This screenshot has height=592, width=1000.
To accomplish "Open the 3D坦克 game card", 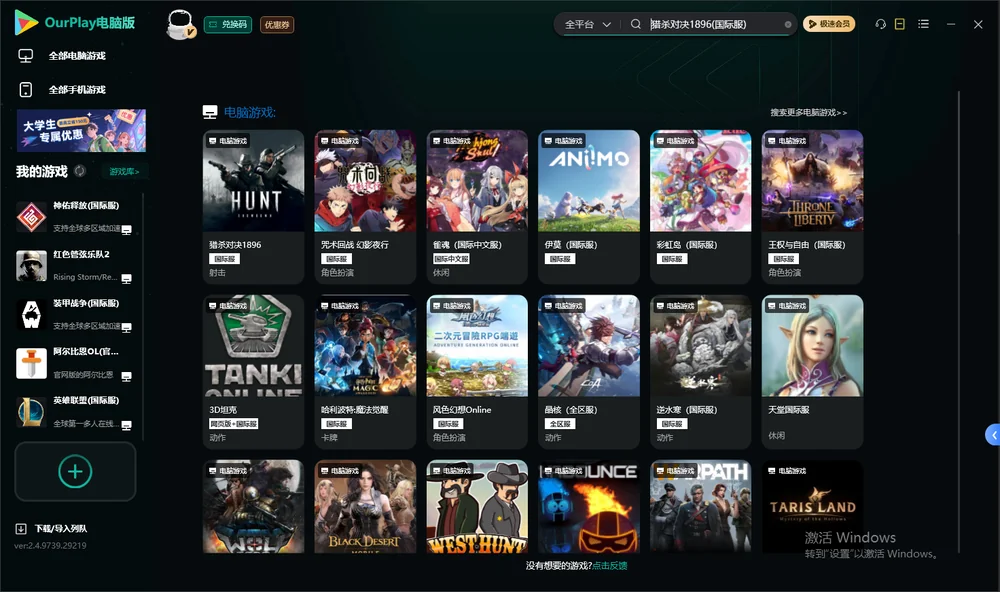I will (x=253, y=372).
